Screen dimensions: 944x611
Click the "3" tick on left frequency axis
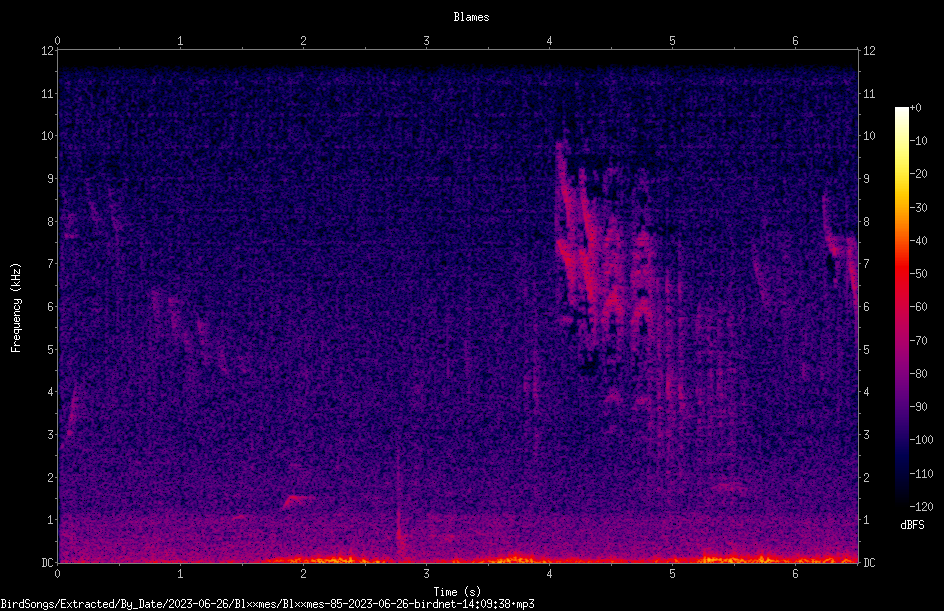(51, 435)
